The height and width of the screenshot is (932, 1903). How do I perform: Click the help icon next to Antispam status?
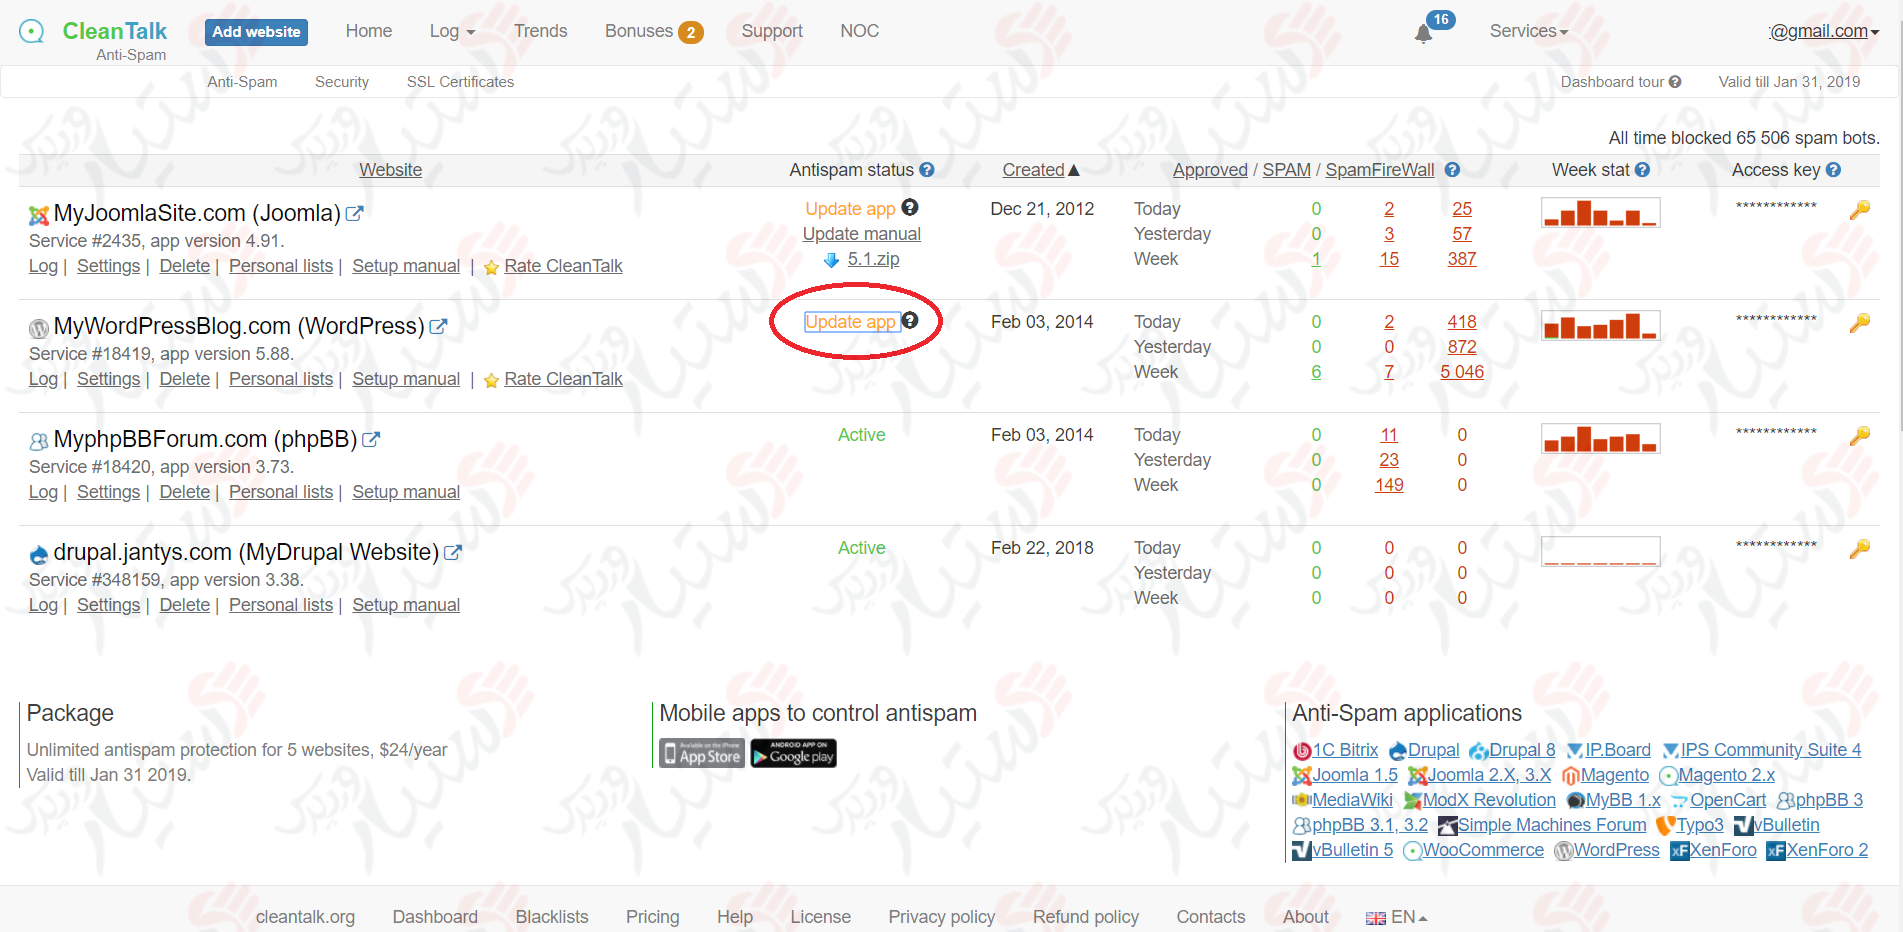click(x=927, y=170)
